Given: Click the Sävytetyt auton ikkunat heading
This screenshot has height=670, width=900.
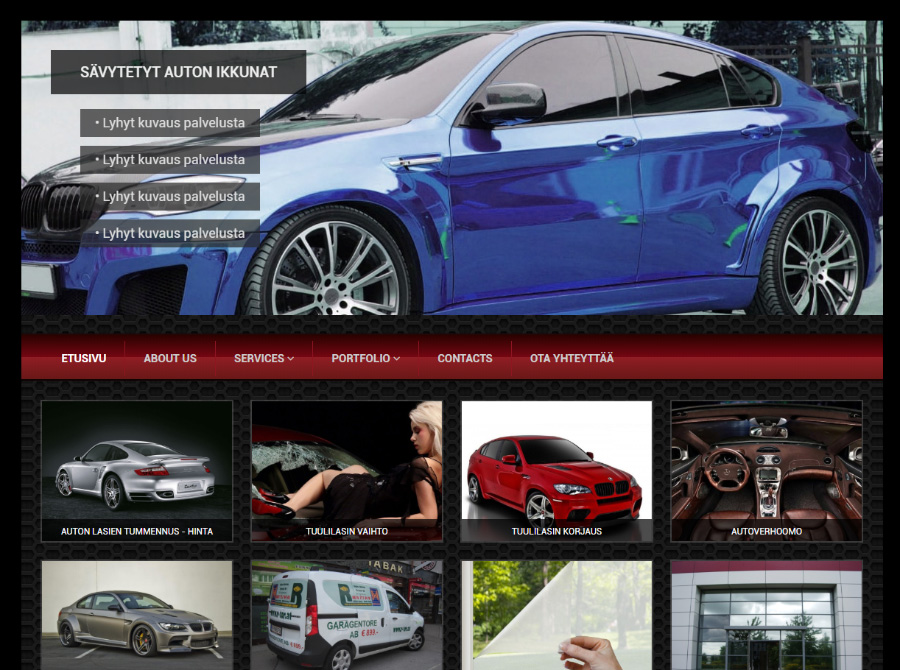Looking at the screenshot, I should coord(179,72).
